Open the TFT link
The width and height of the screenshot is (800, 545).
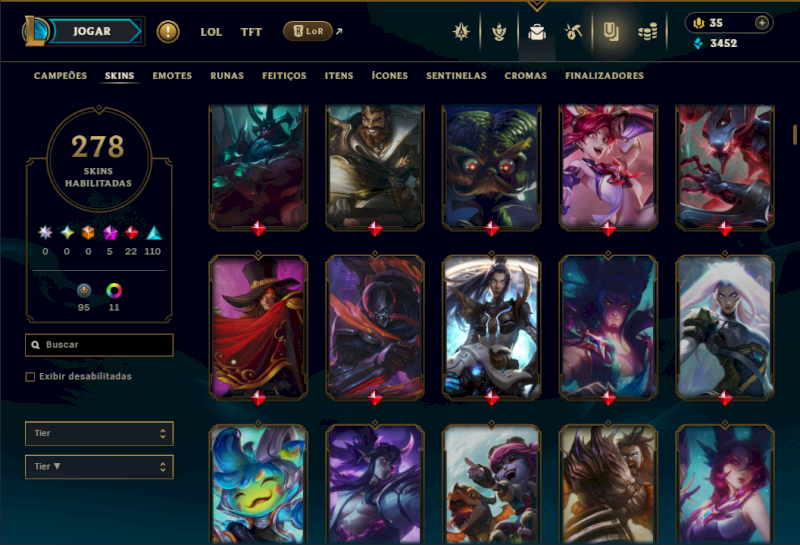pyautogui.click(x=251, y=32)
